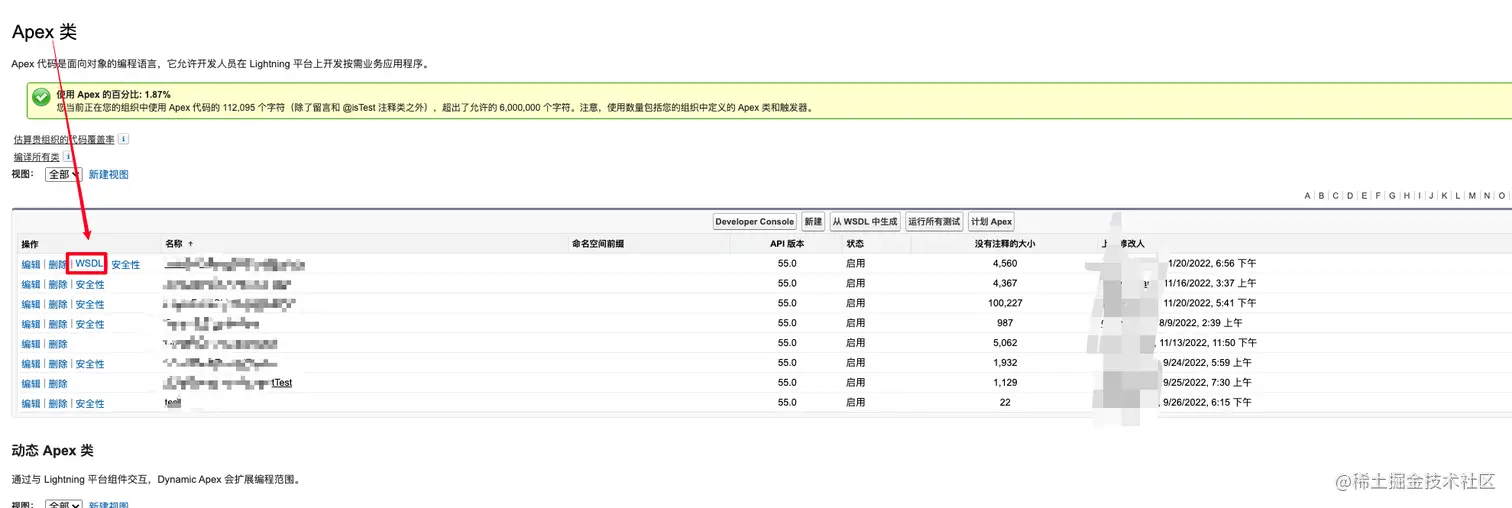Click 编辑 in the row sized 5,062
The height and width of the screenshot is (508, 1512).
click(x=31, y=344)
